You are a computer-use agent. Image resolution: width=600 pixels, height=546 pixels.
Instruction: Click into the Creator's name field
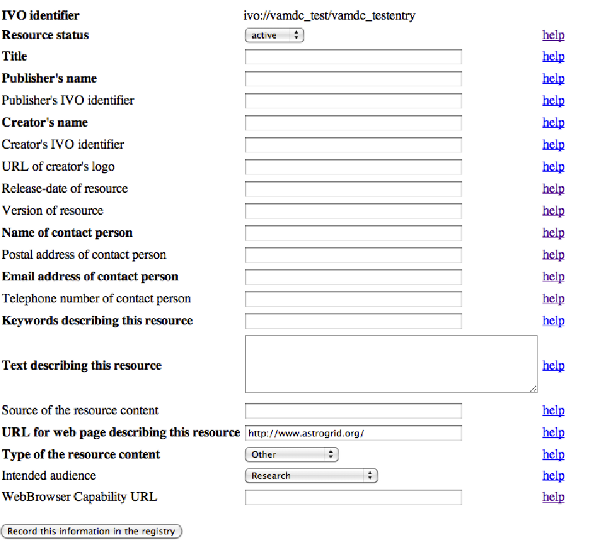pos(353,123)
